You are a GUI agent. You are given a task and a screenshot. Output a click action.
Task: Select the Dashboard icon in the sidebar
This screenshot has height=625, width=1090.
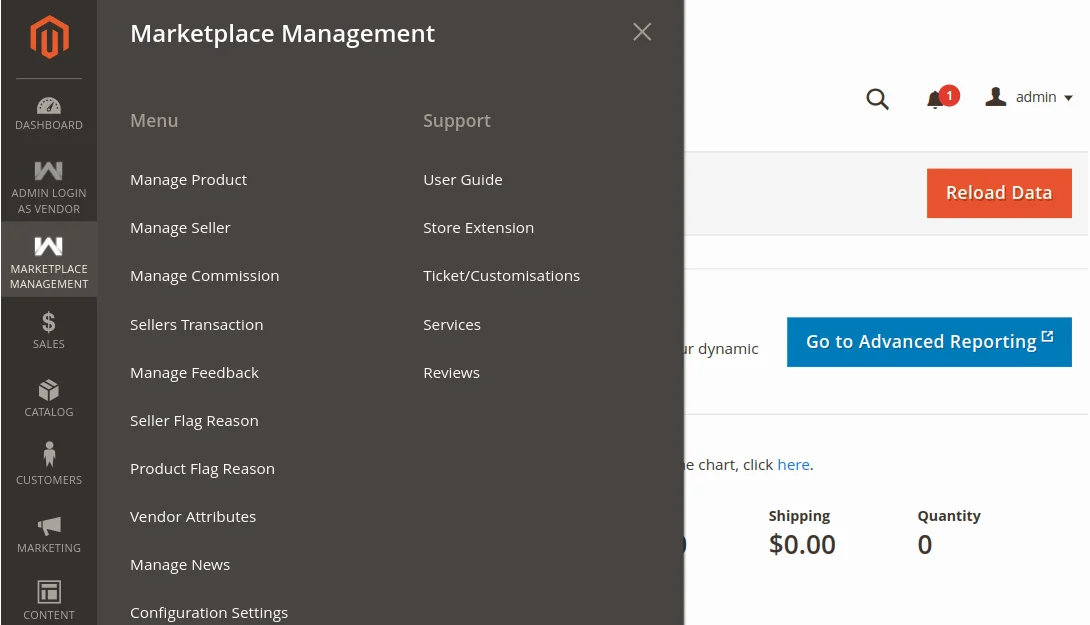(48, 105)
